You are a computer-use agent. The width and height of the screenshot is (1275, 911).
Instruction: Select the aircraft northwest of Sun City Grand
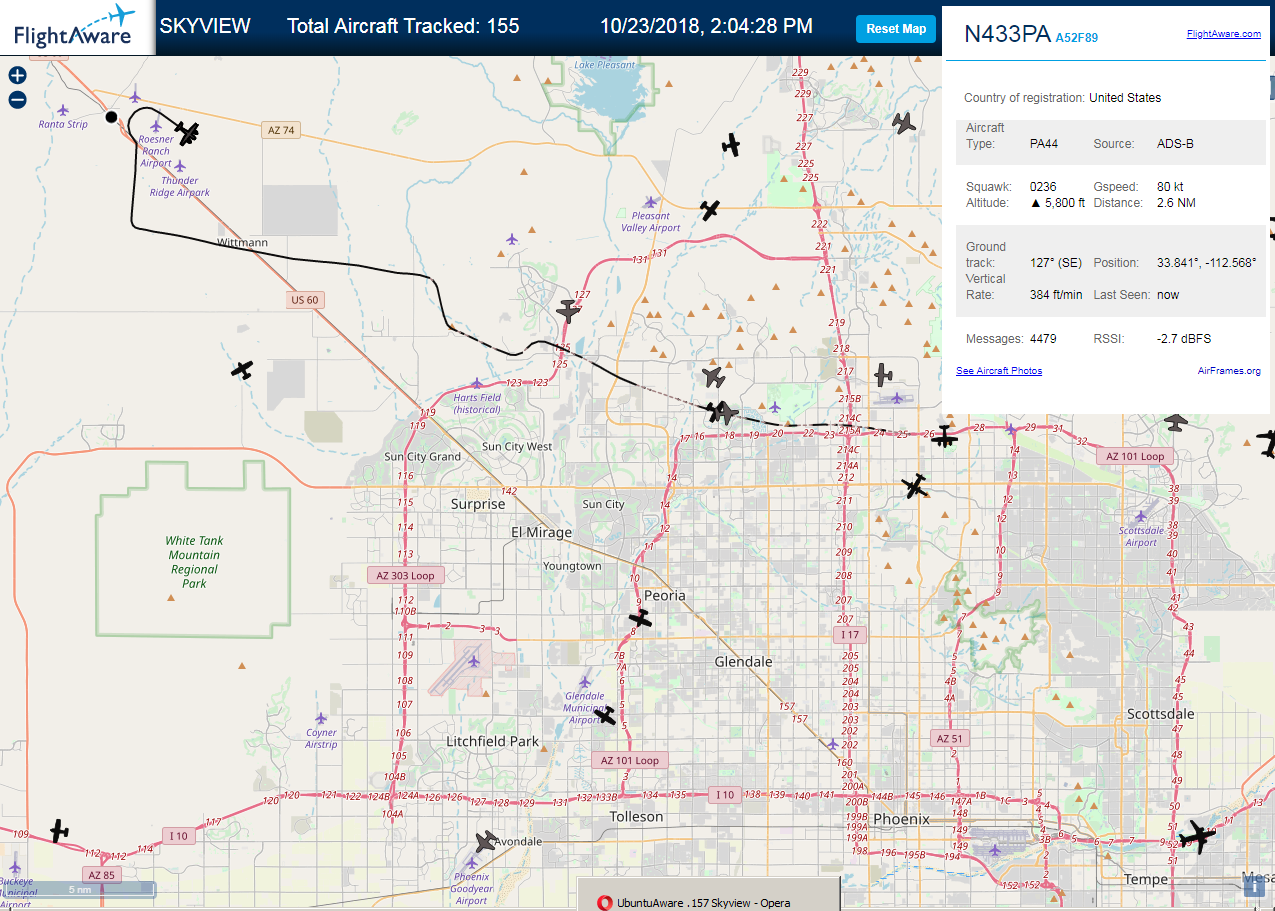coord(242,370)
